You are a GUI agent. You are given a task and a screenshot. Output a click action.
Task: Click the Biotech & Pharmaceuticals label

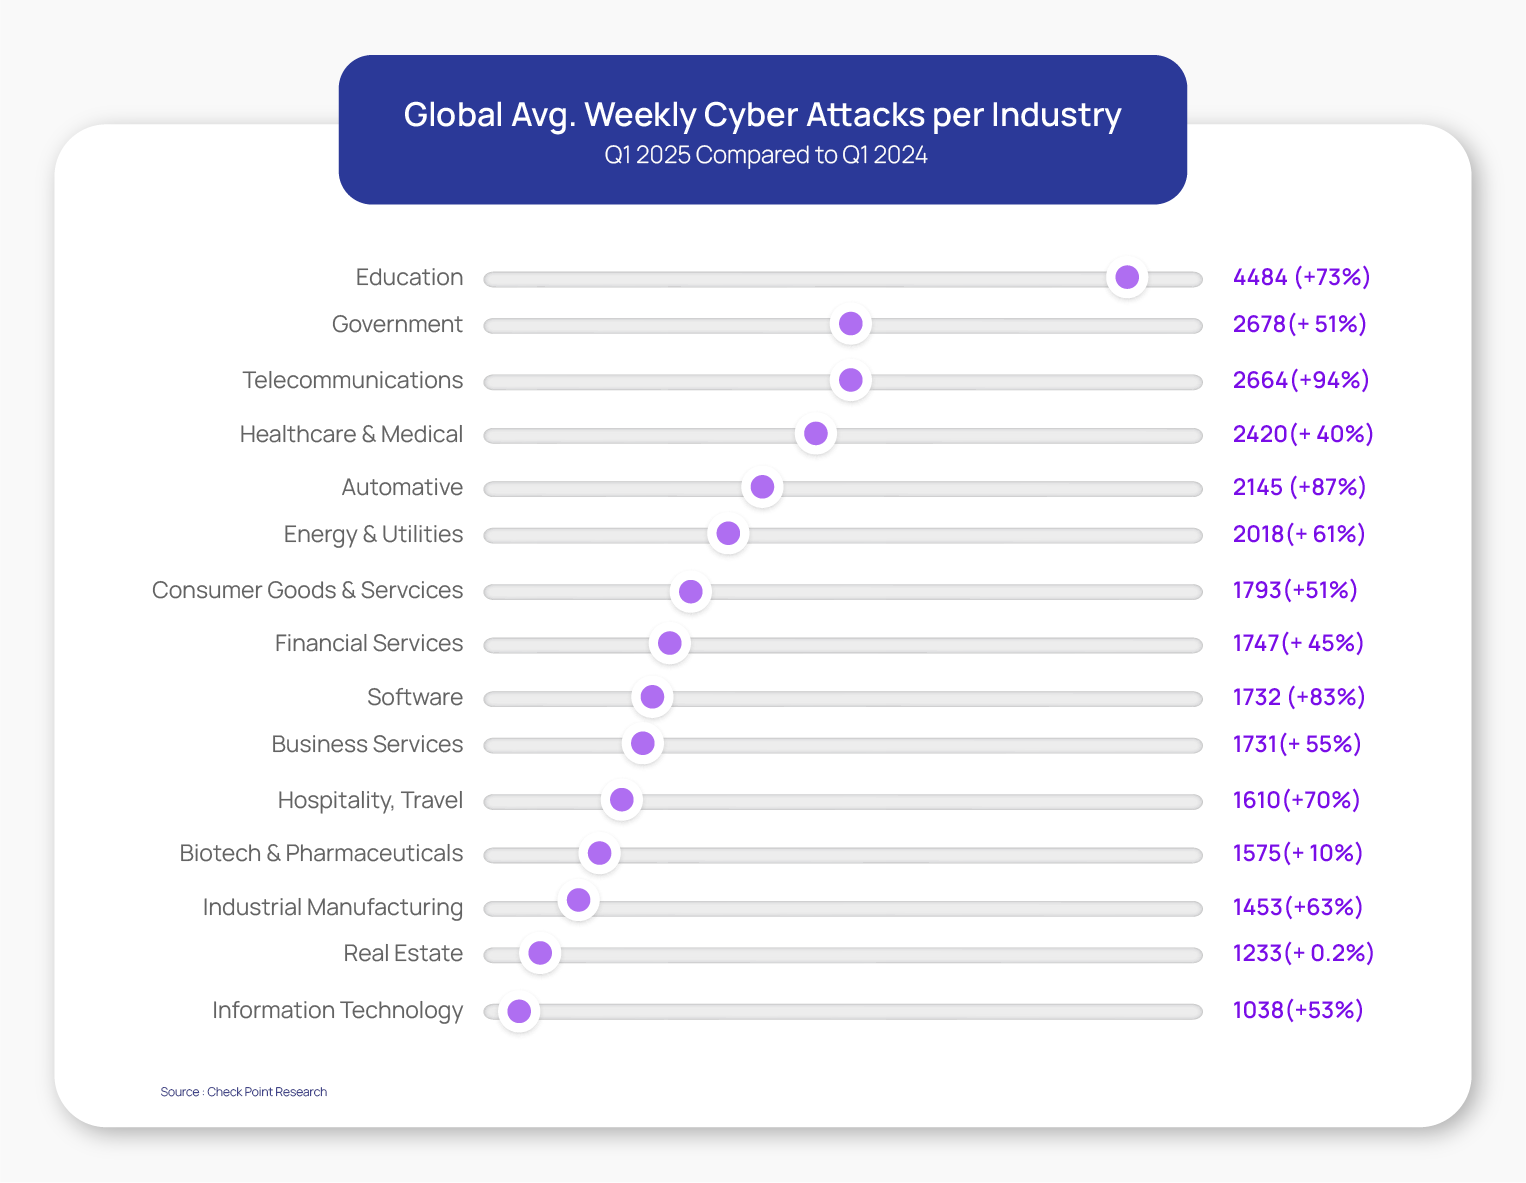[321, 853]
